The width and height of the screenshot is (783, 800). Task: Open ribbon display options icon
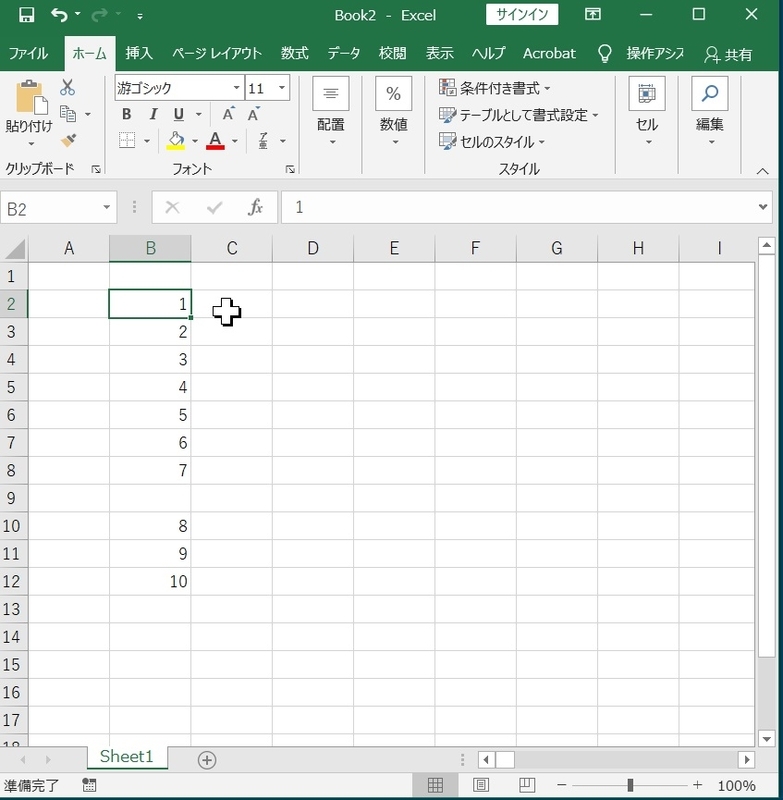(592, 14)
